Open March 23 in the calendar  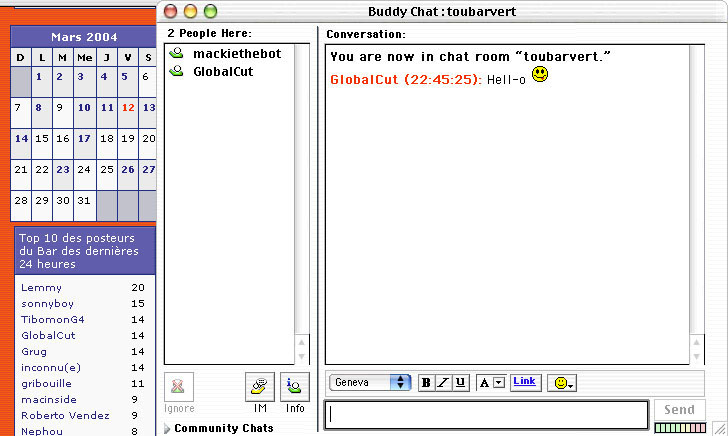pos(63,169)
